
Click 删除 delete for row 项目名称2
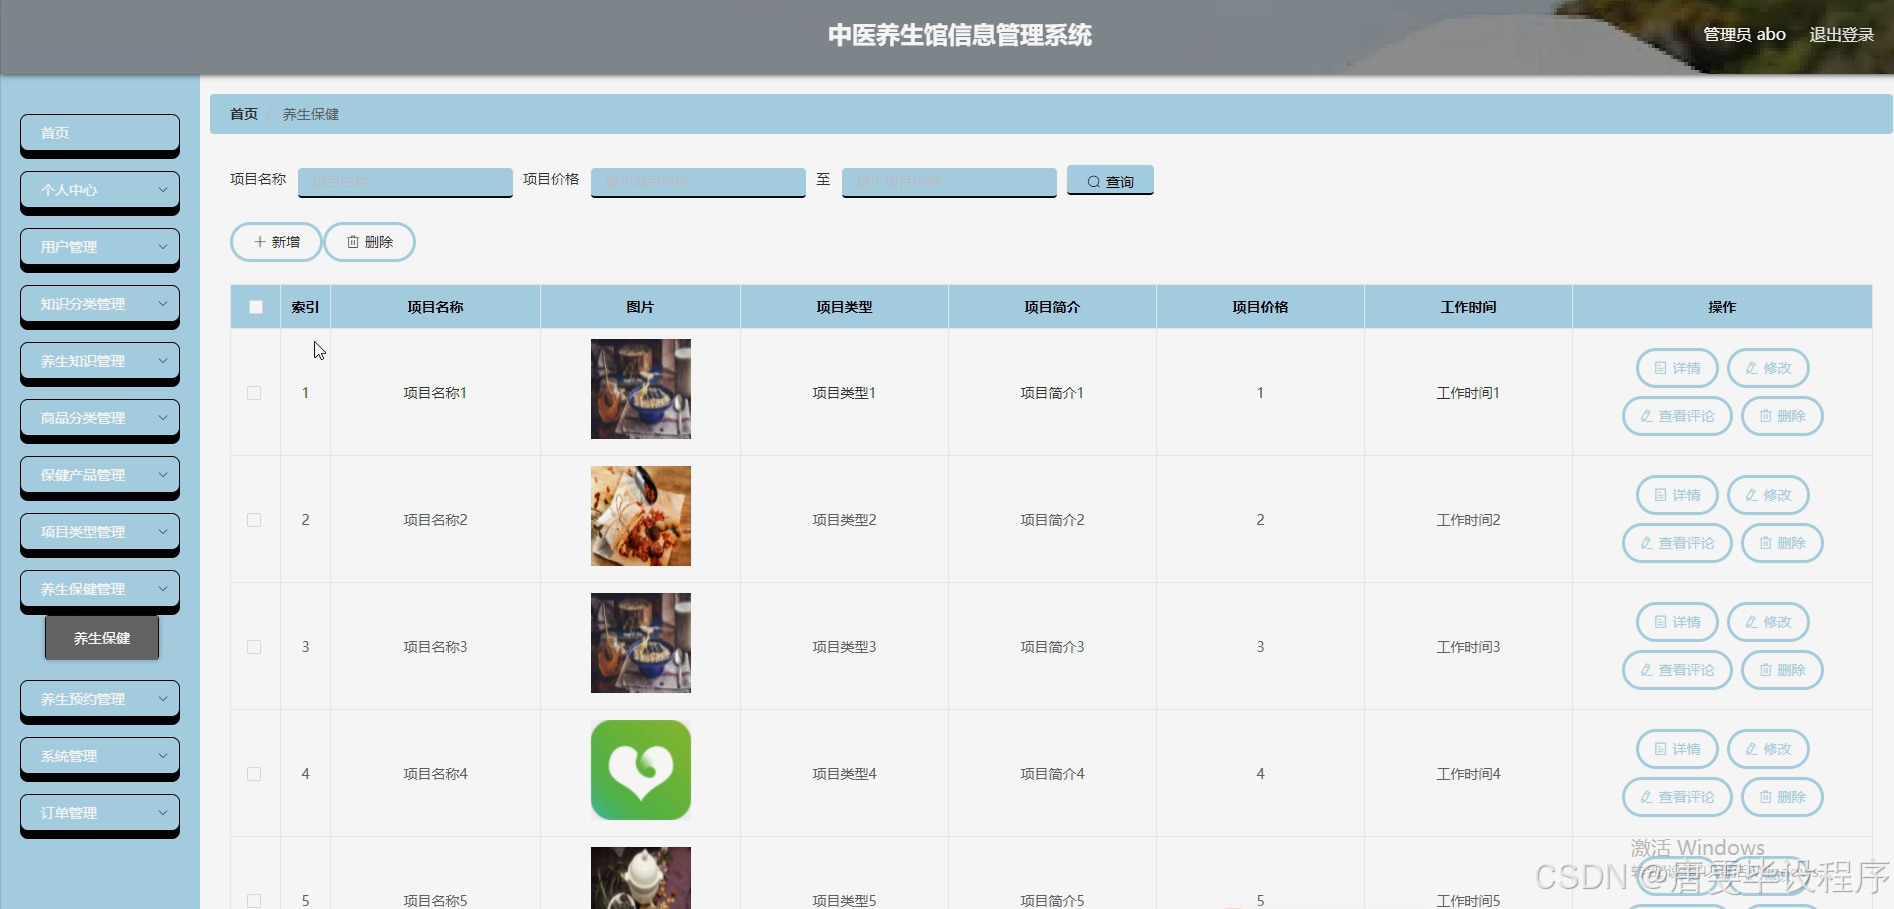(x=1782, y=543)
